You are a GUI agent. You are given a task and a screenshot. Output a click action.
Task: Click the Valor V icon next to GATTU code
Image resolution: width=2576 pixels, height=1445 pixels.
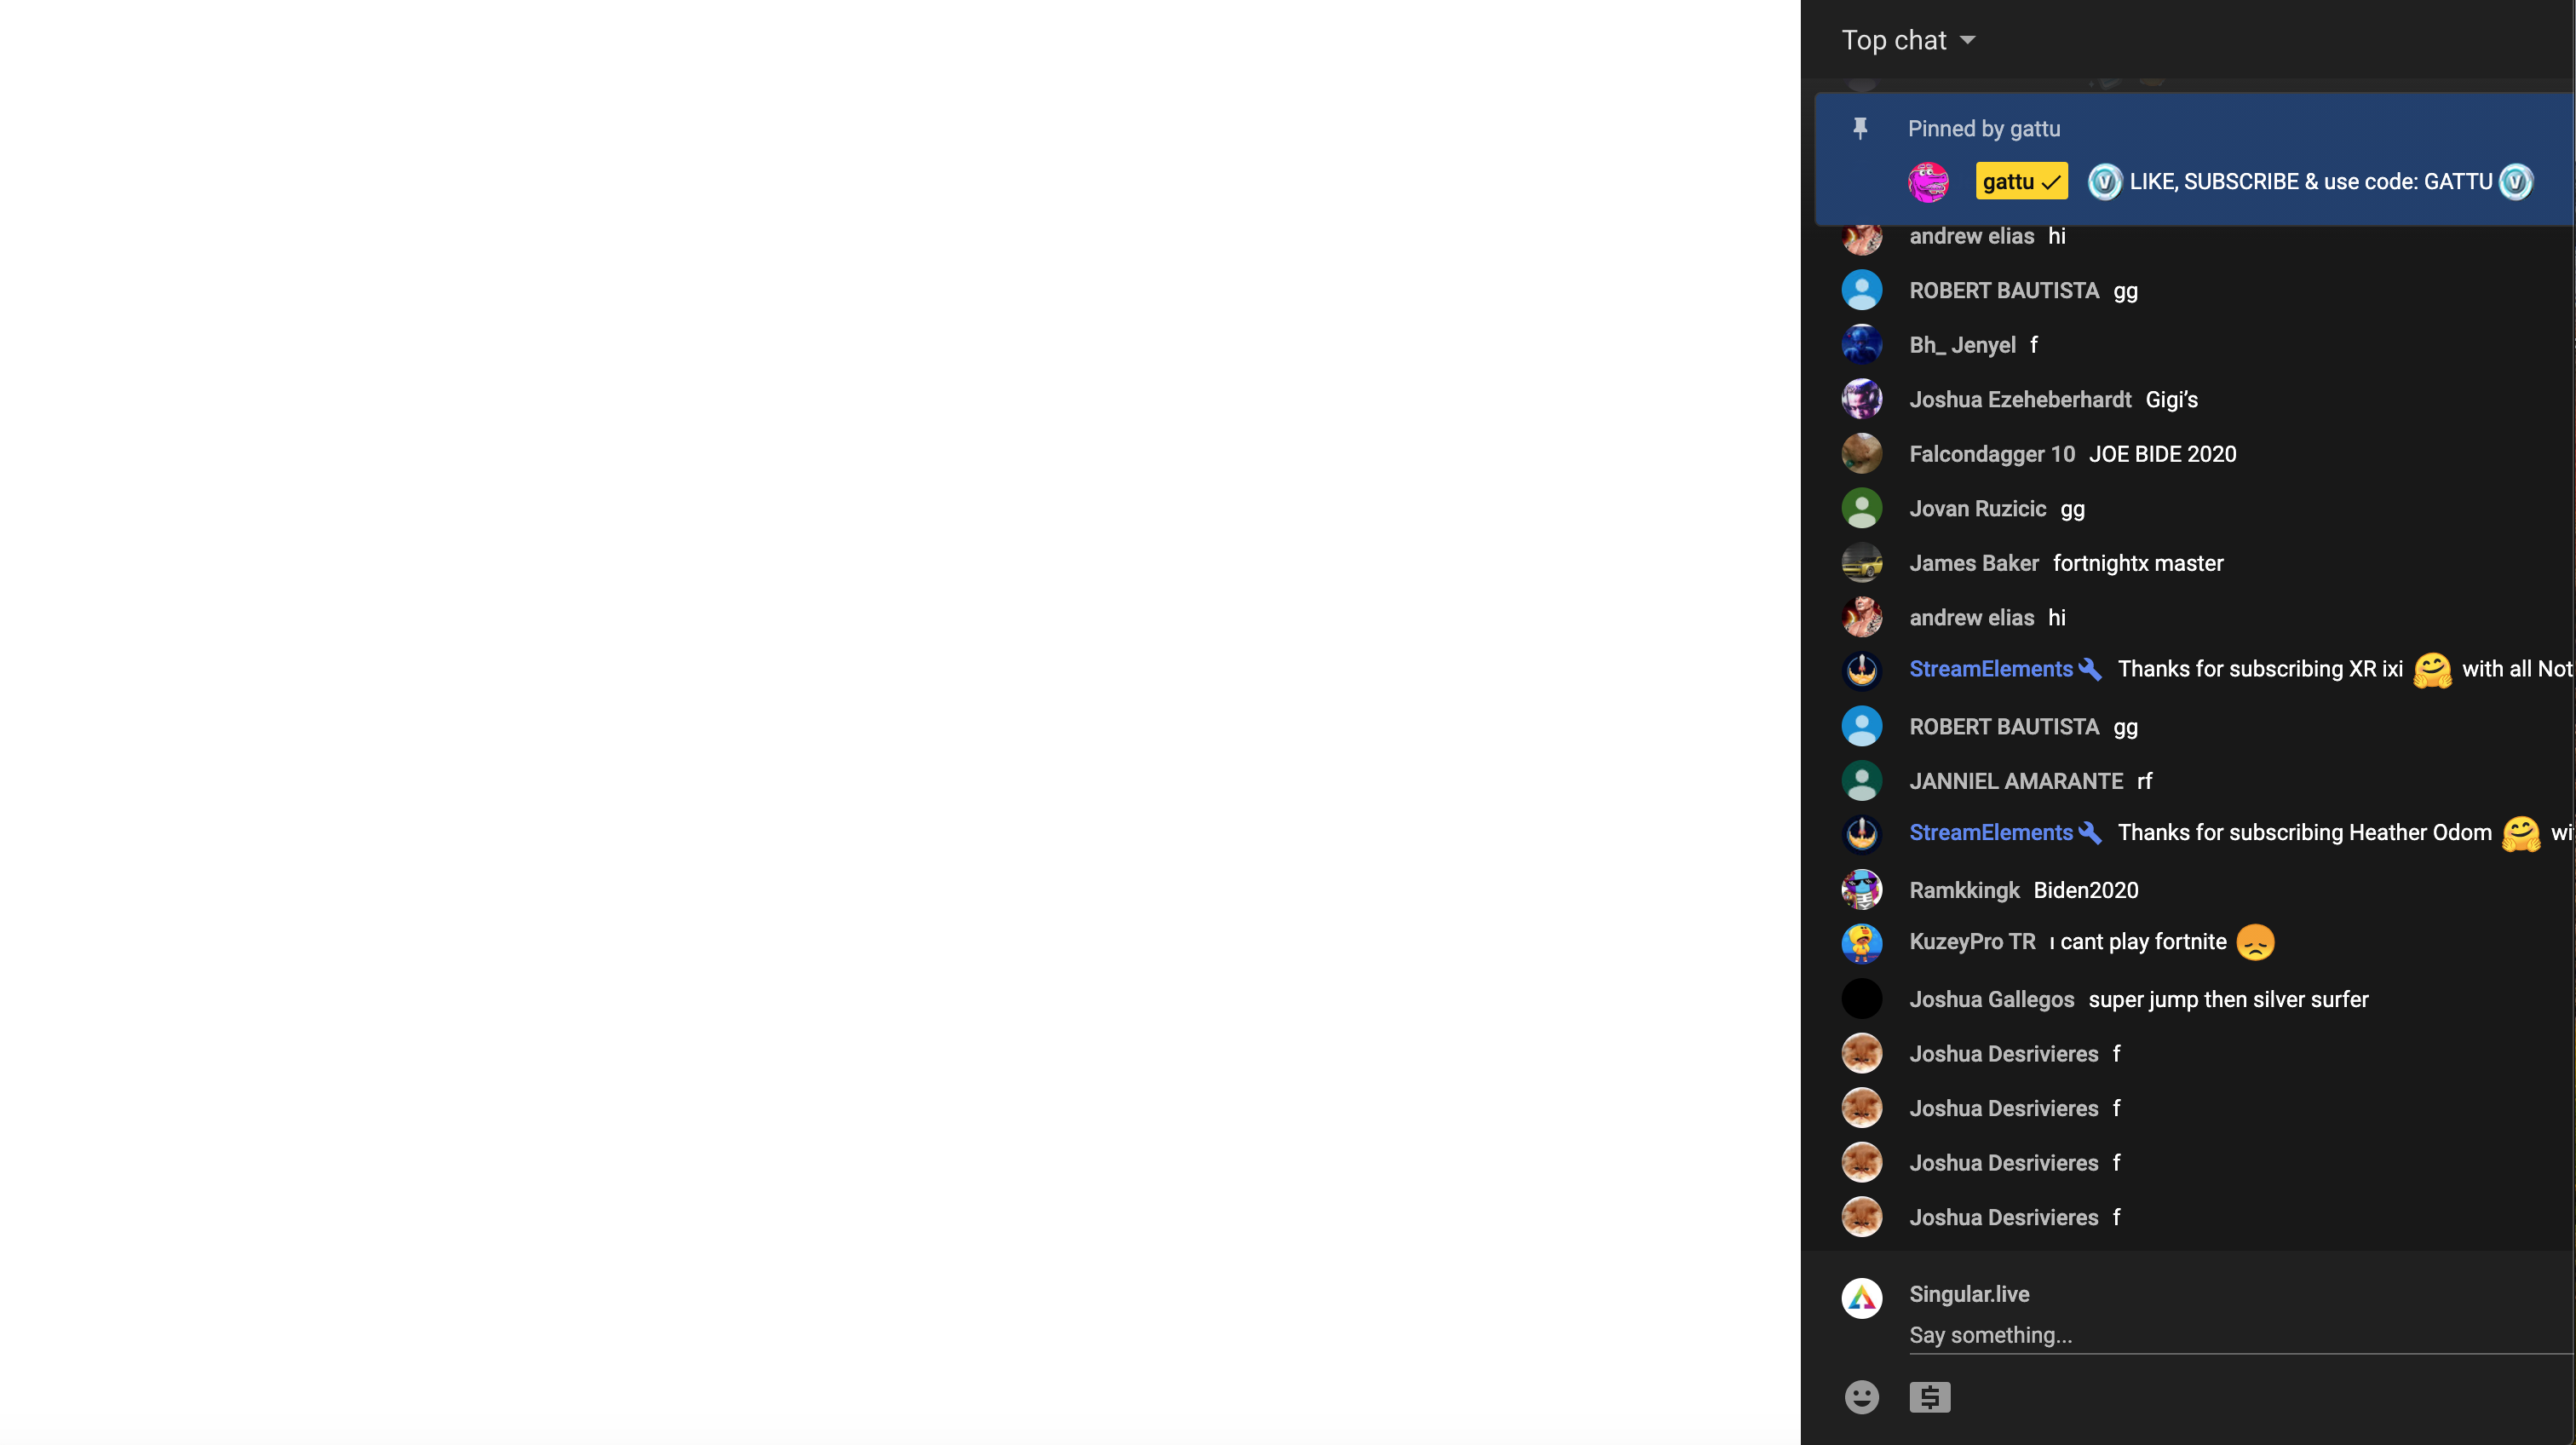(x=2514, y=181)
